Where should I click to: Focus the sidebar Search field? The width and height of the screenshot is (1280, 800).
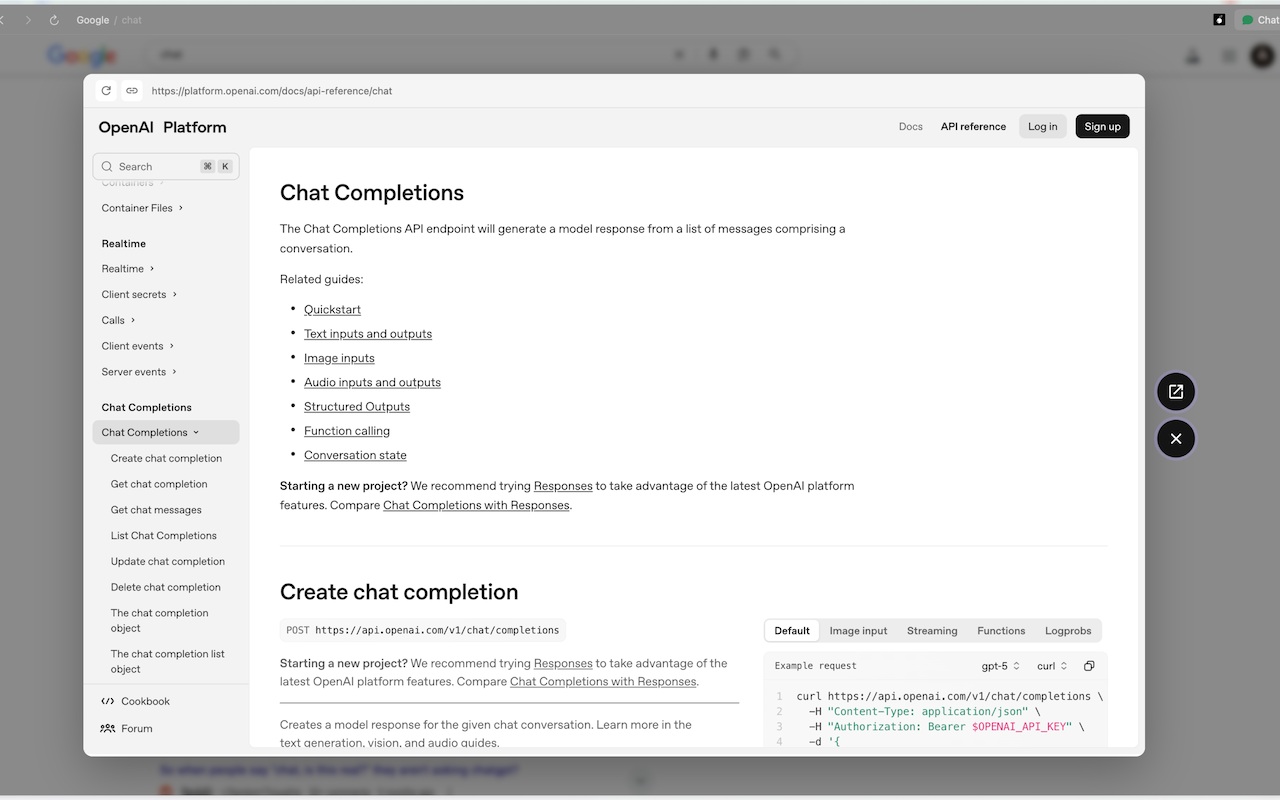click(166, 167)
